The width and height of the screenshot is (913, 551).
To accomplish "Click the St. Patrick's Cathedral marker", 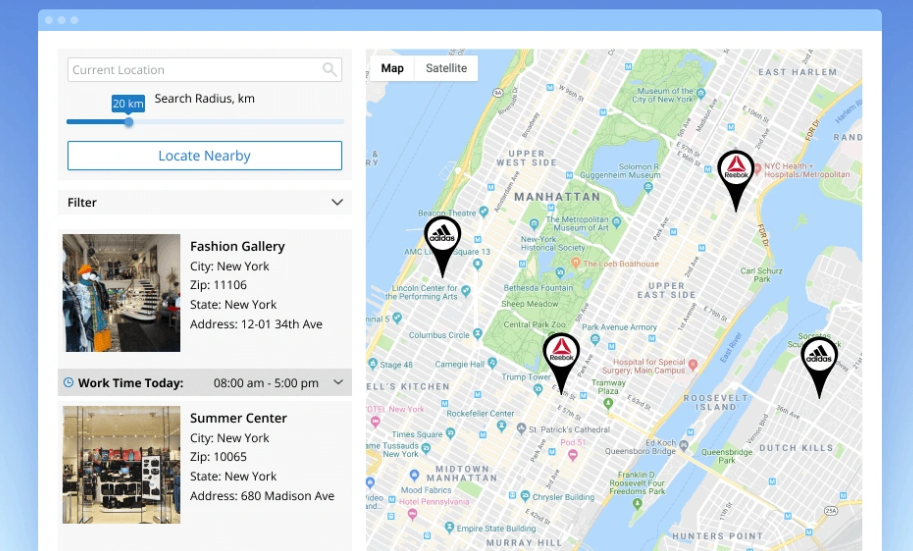I will (x=521, y=428).
